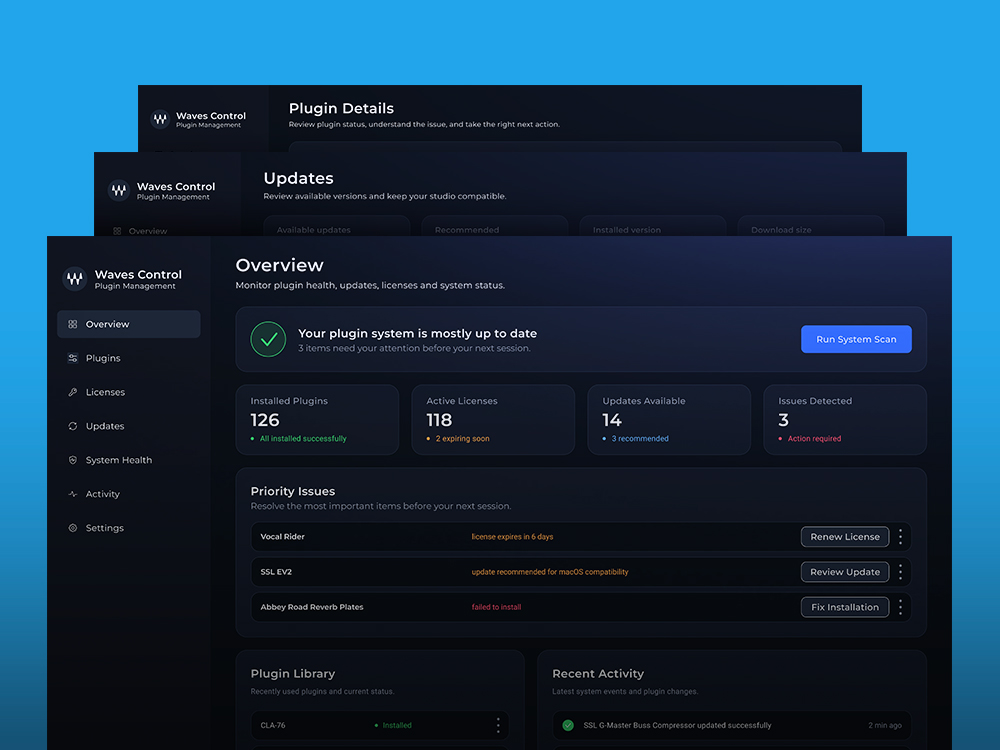Click '3 recommended' status text
The image size is (1000, 750).
point(640,439)
